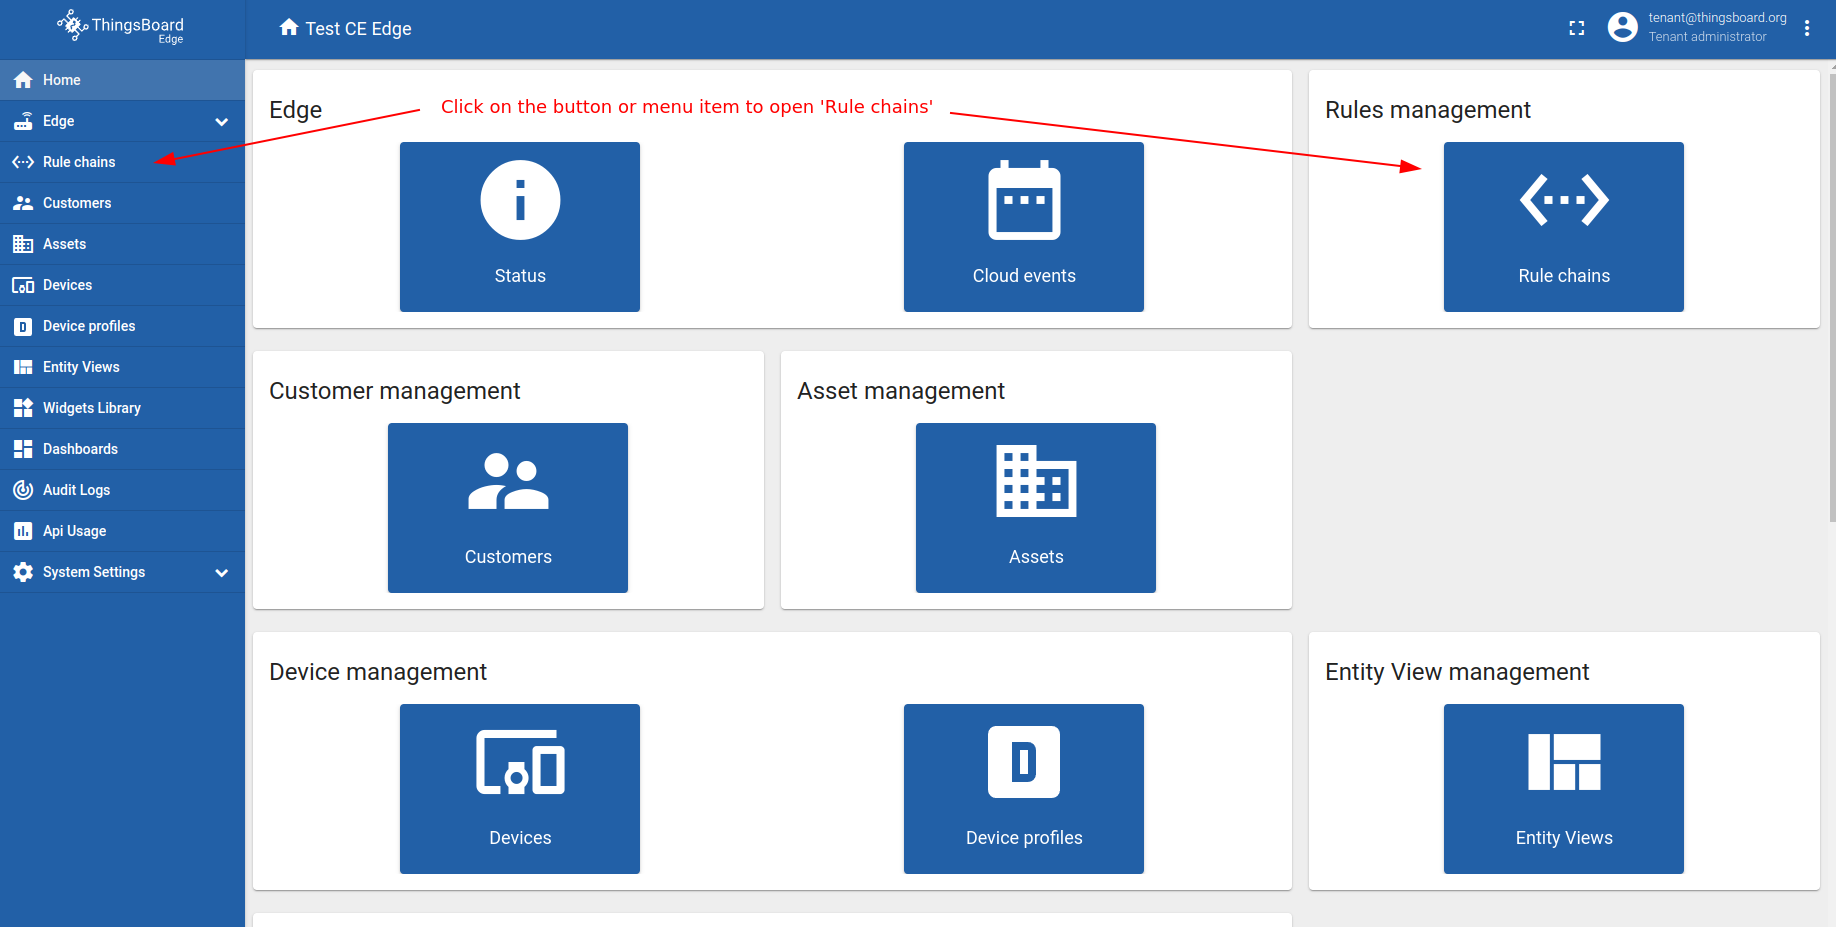
Task: Click the arrows icon on Rule chains card
Action: (x=1564, y=200)
